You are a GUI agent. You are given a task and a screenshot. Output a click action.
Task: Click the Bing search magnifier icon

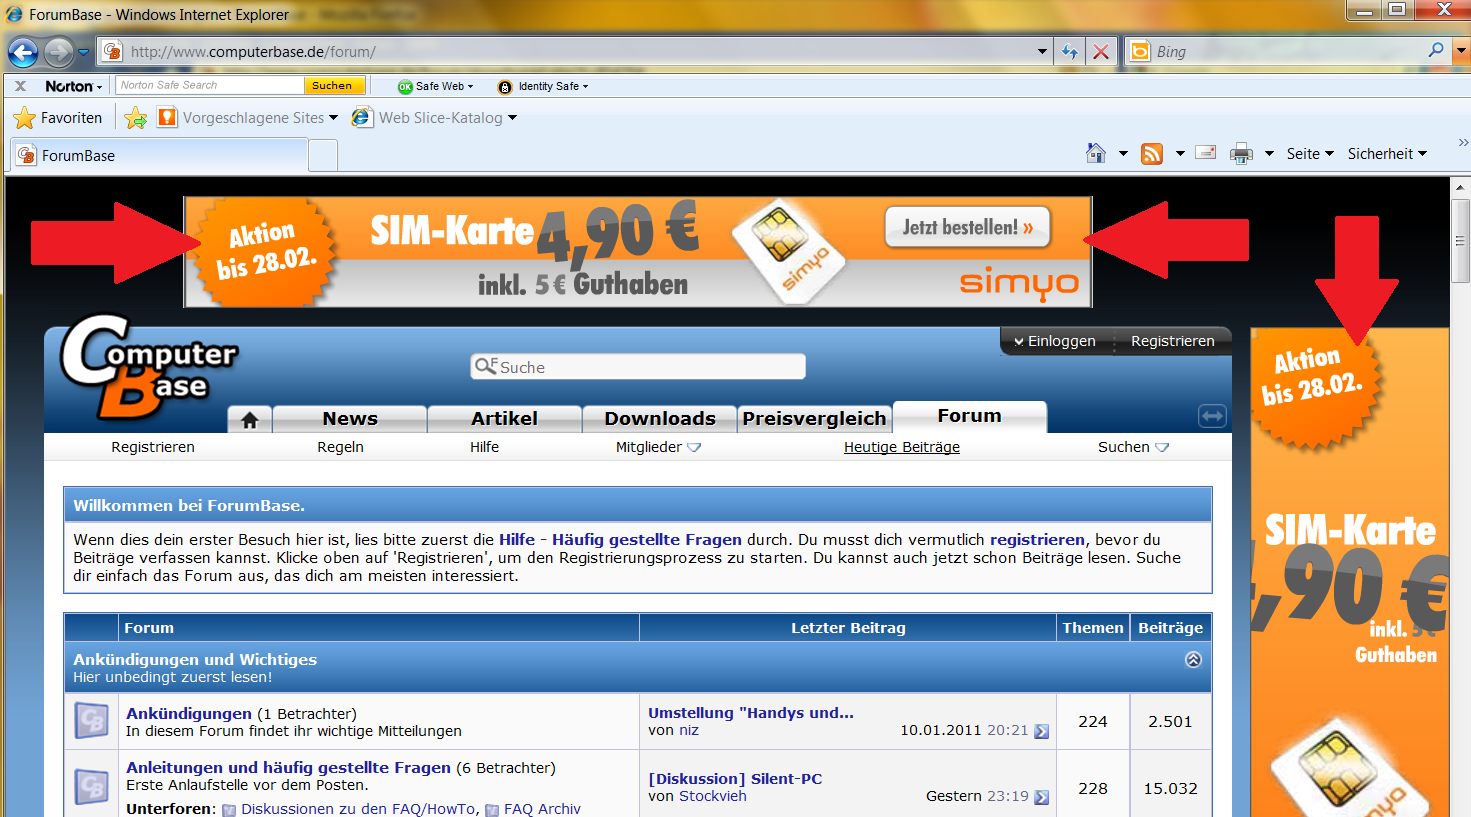pyautogui.click(x=1436, y=50)
